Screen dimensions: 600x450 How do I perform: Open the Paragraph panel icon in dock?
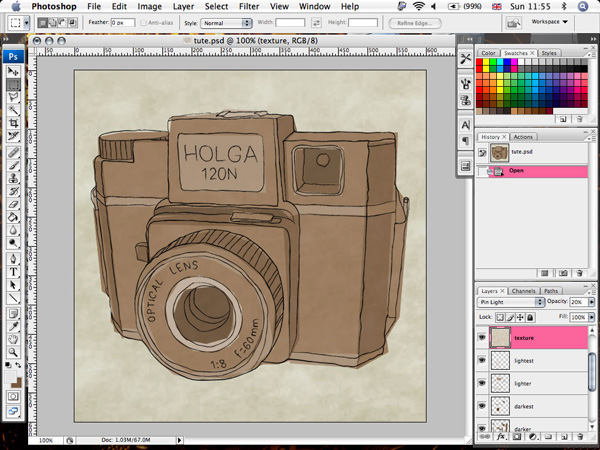[x=465, y=141]
